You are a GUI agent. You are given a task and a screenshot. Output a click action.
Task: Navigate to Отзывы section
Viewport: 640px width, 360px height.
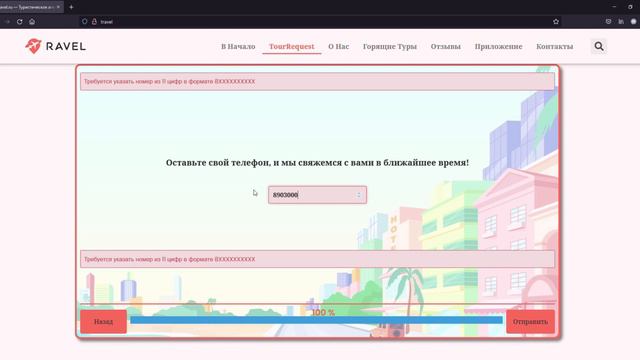coord(445,47)
